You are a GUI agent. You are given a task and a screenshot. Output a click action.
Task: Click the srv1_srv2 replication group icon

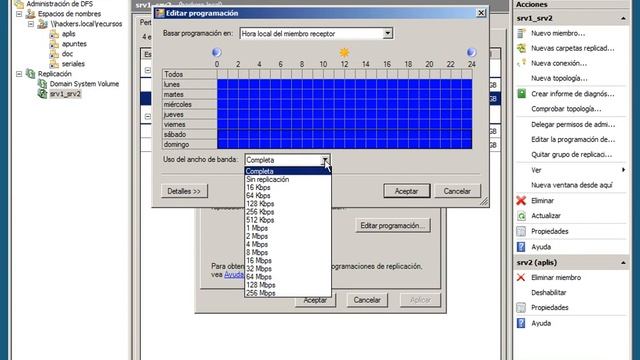coord(42,94)
